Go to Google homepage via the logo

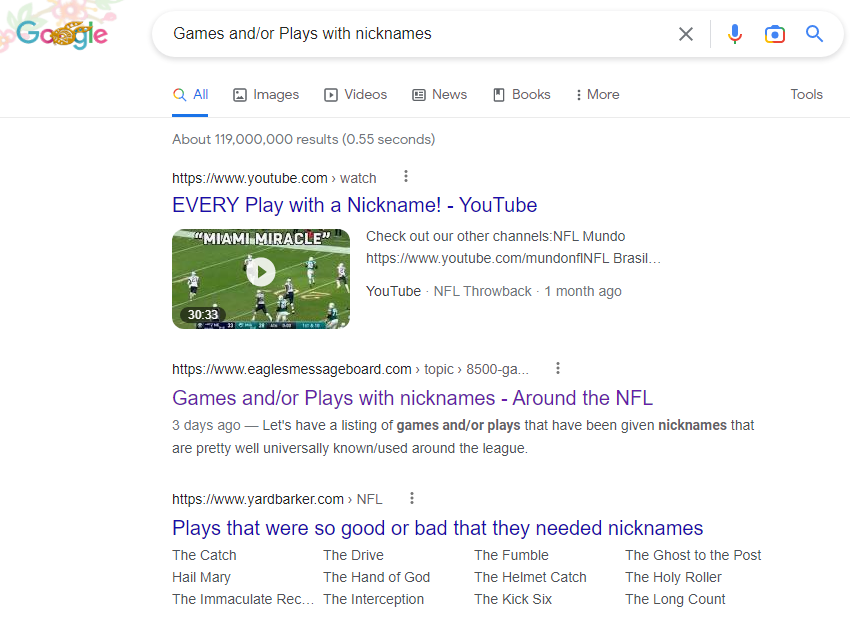[x=62, y=34]
